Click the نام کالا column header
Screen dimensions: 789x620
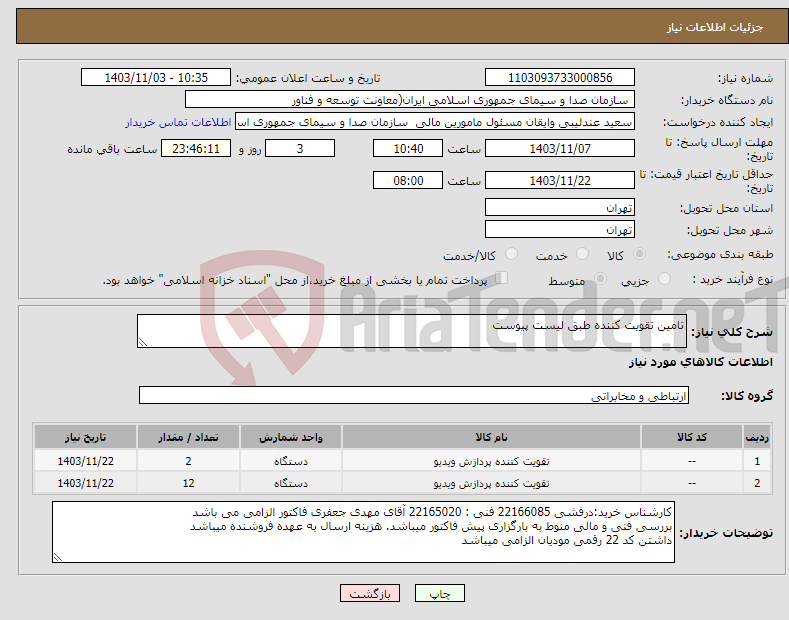(x=491, y=437)
